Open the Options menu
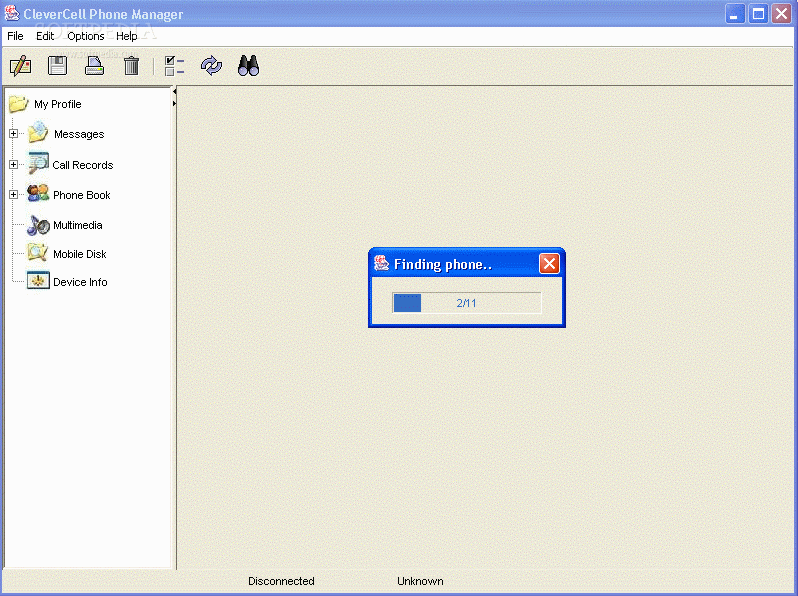The width and height of the screenshot is (798, 596). (86, 36)
